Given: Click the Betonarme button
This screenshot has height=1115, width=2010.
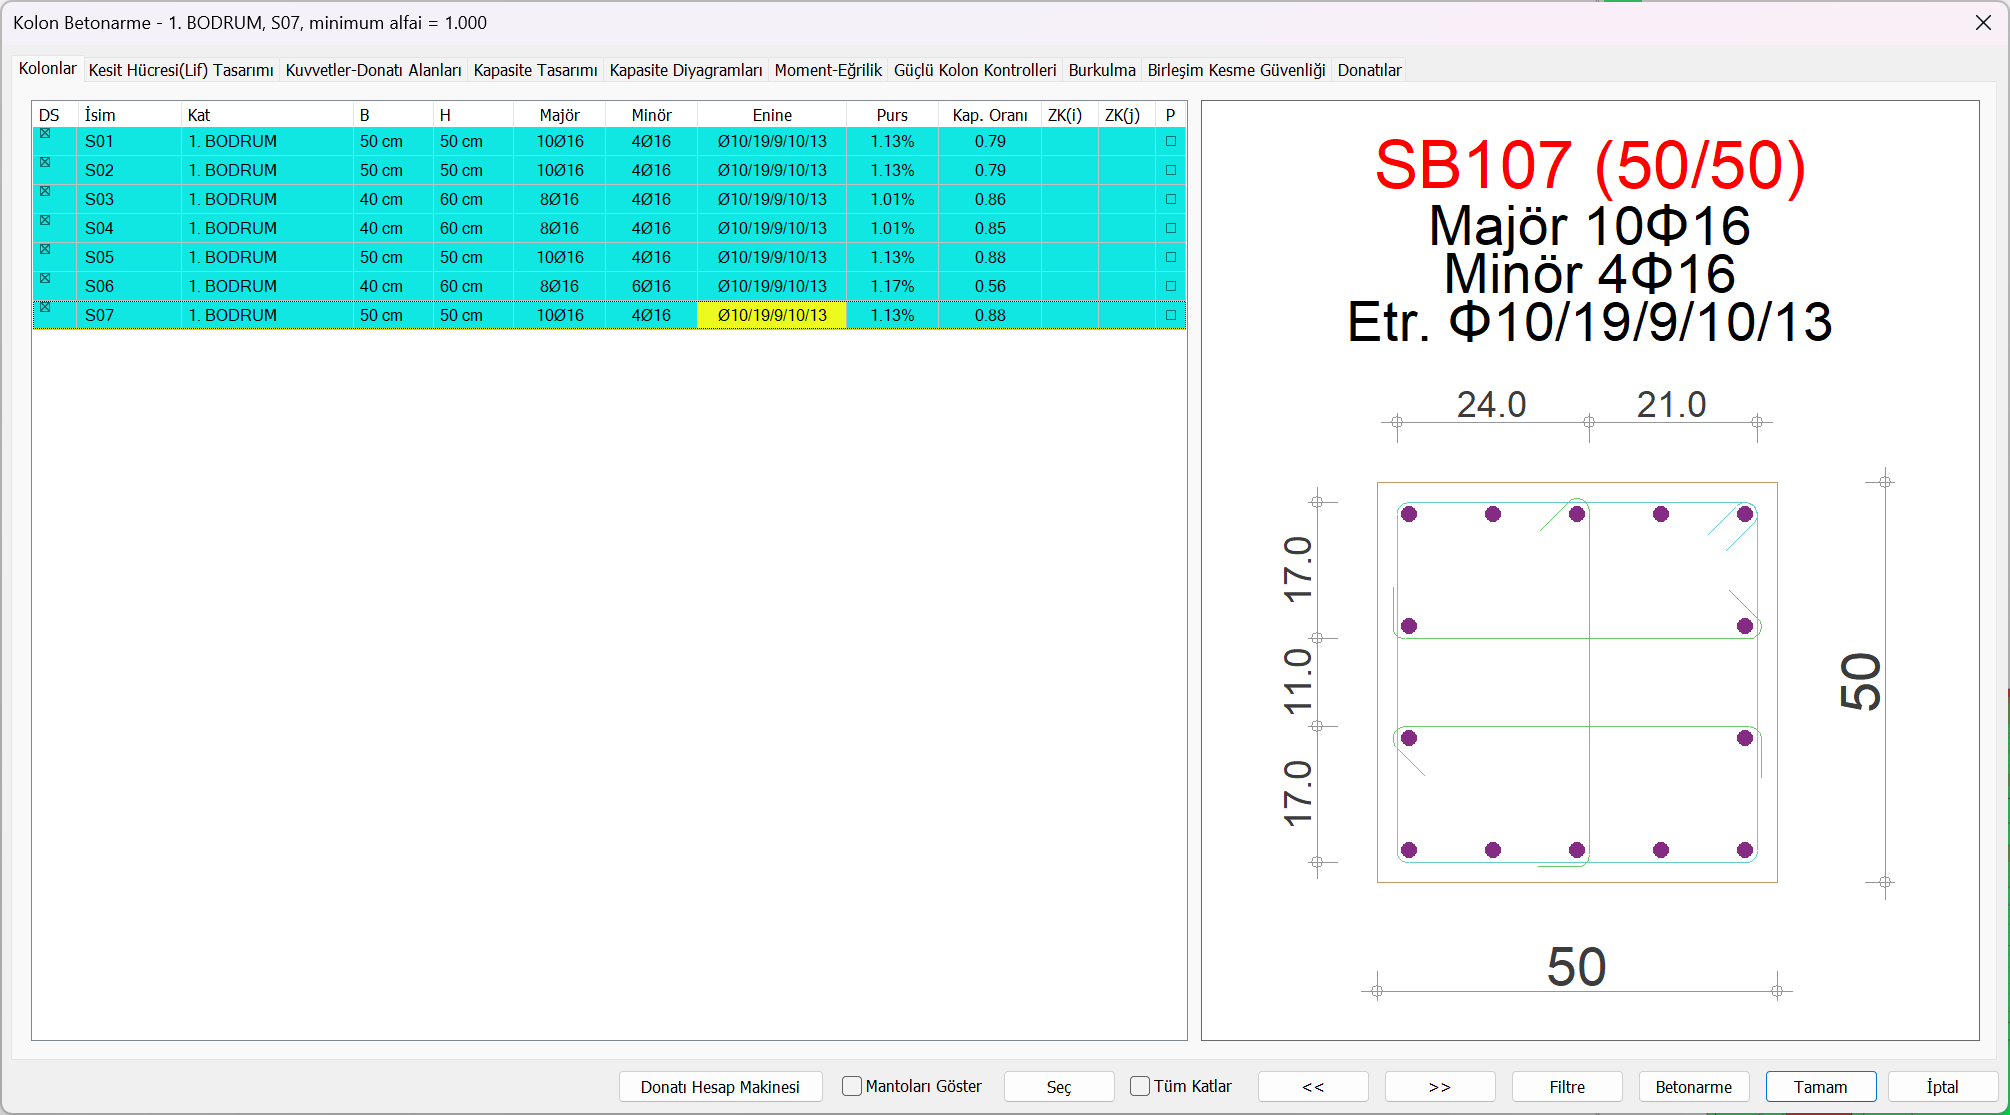Looking at the screenshot, I should click(x=1694, y=1087).
